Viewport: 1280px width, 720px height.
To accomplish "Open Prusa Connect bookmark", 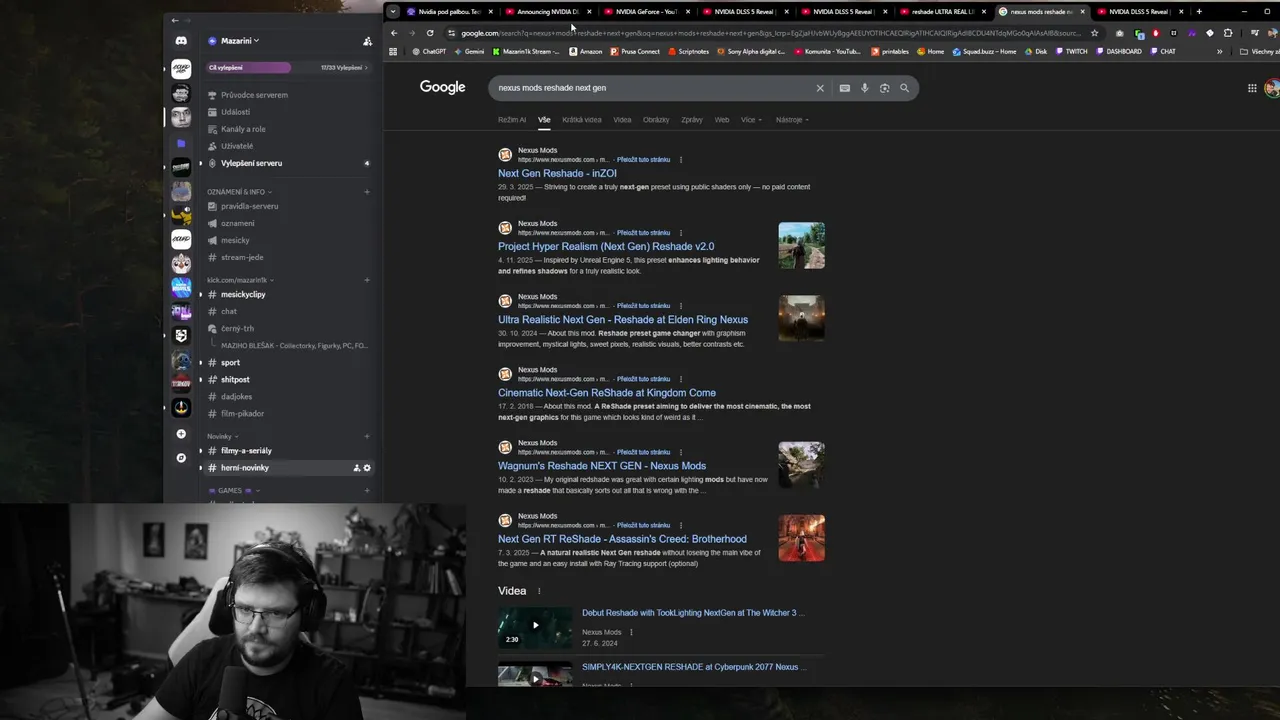I will (636, 52).
